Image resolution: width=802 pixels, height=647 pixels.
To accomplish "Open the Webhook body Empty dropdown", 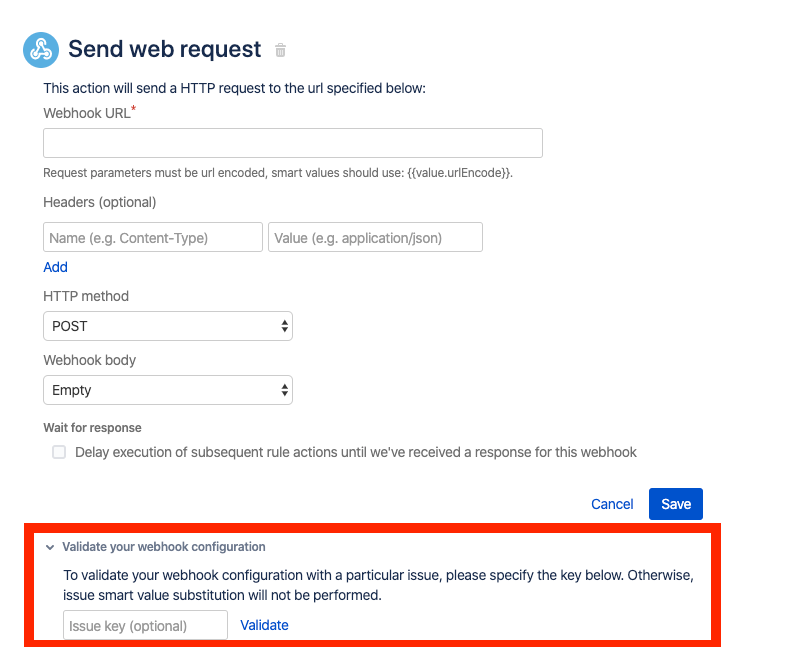I will tap(168, 390).
